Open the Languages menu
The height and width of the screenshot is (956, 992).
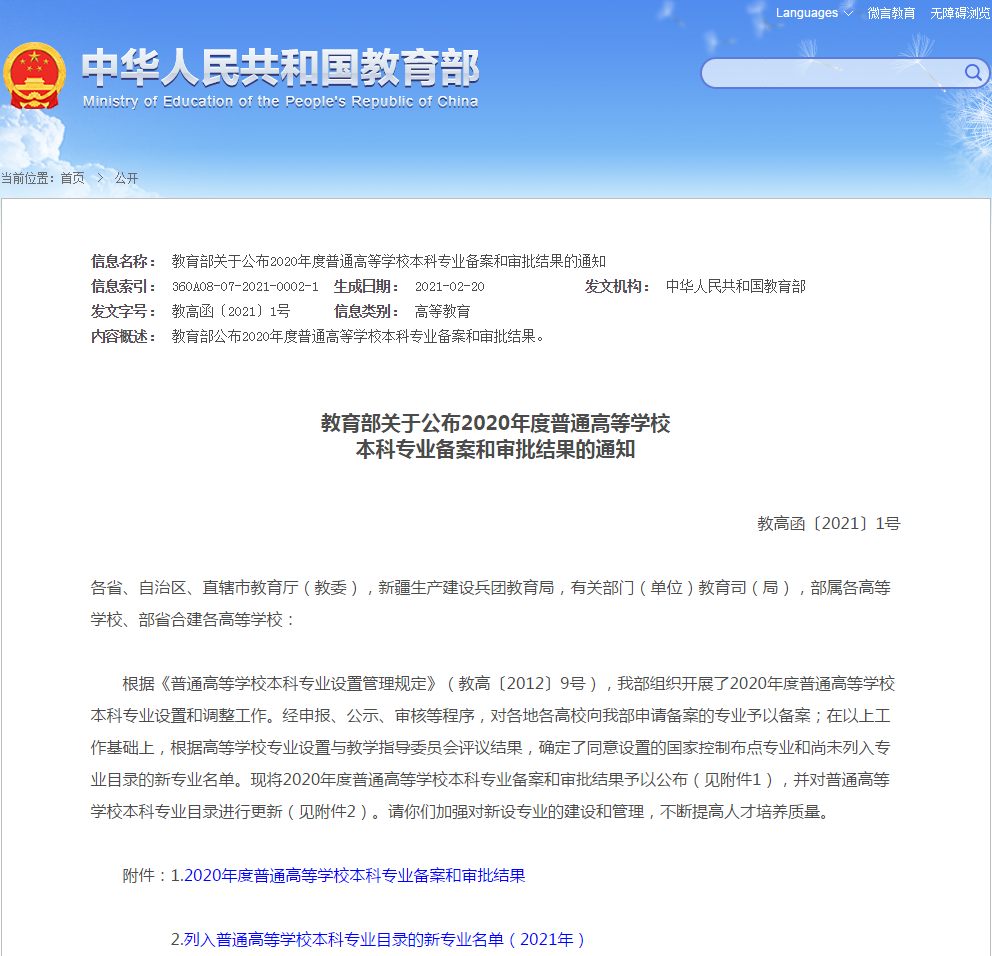tap(807, 13)
